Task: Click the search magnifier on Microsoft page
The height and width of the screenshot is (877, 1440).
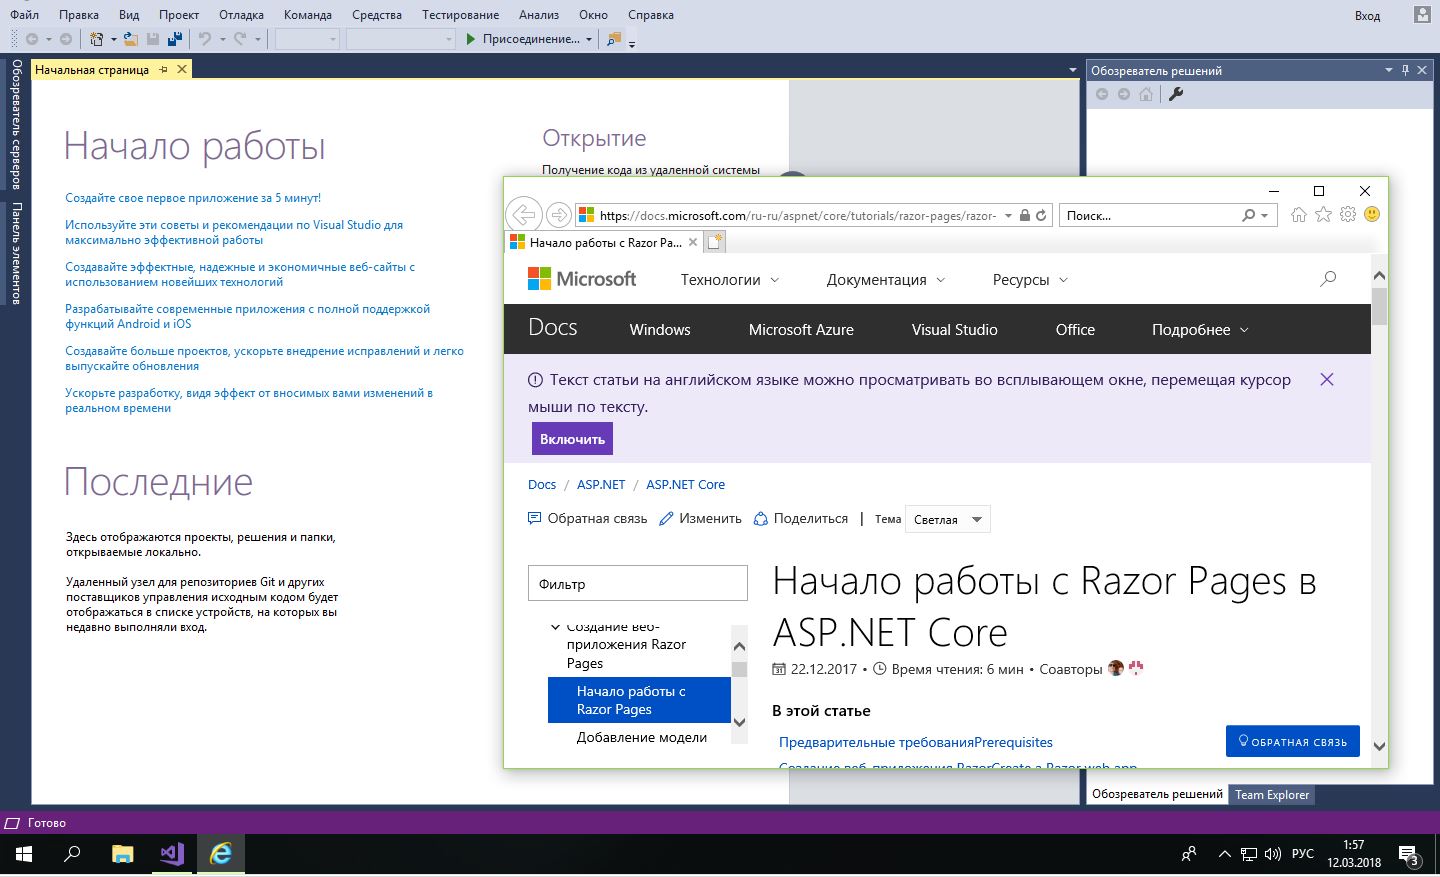Action: [x=1328, y=279]
